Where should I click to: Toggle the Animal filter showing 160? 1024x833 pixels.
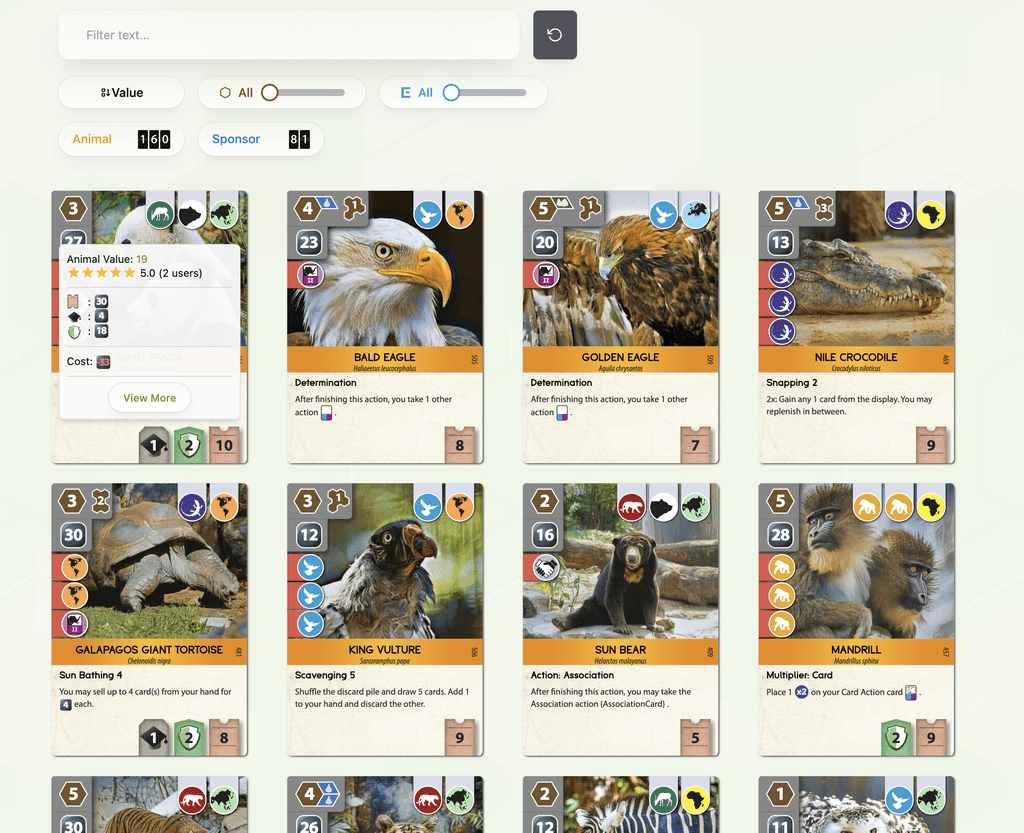pyautogui.click(x=120, y=139)
